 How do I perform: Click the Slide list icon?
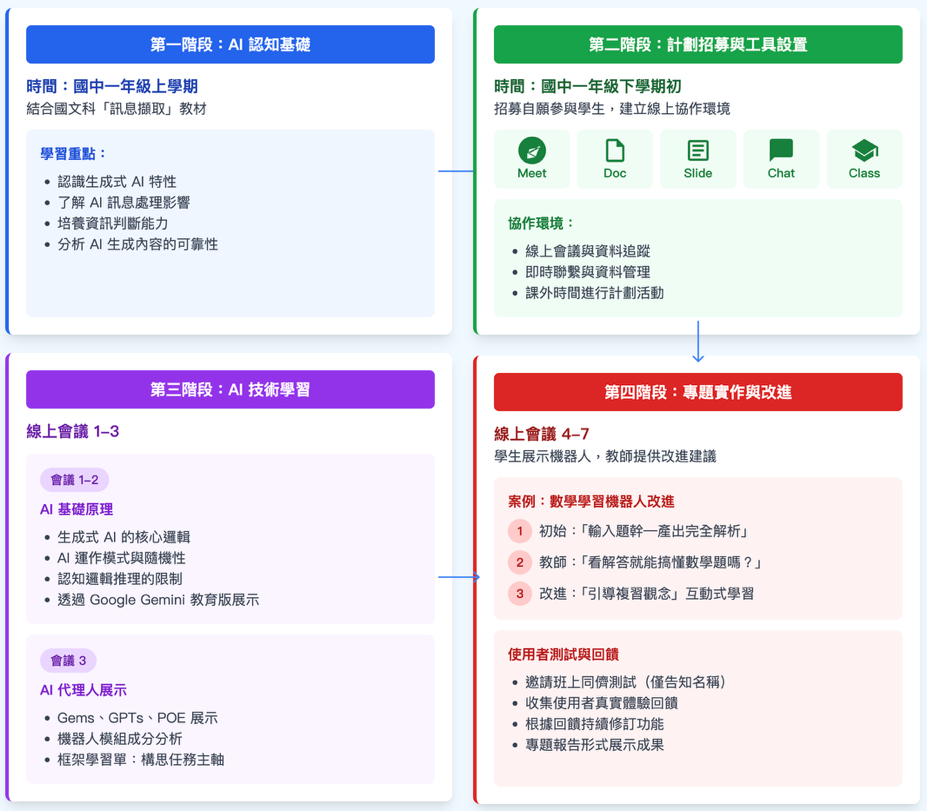698,150
